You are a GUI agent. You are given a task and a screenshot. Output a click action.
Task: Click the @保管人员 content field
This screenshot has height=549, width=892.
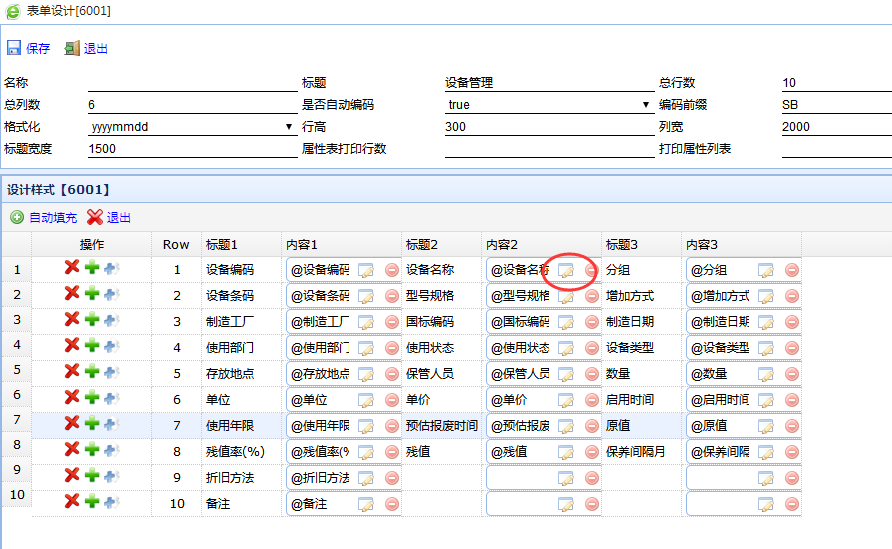(519, 374)
